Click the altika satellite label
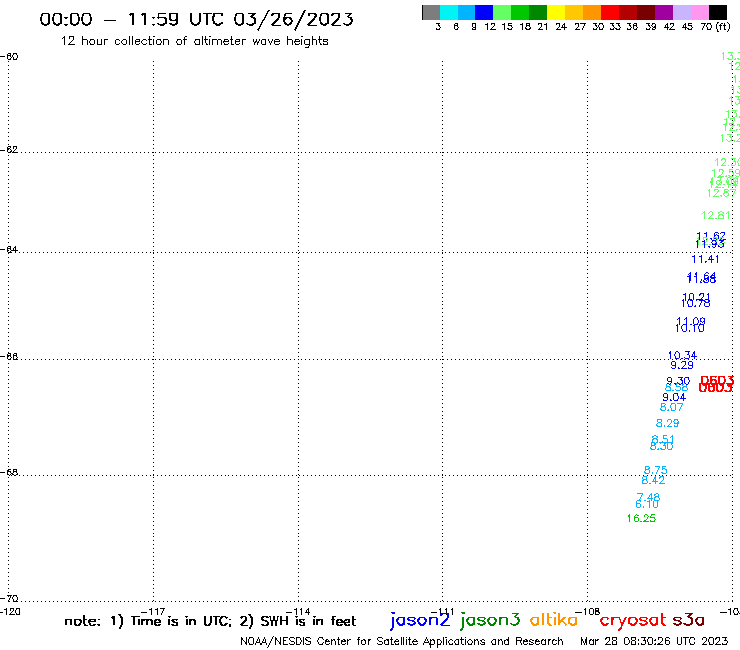Screen dimensions: 740x650 [554, 620]
